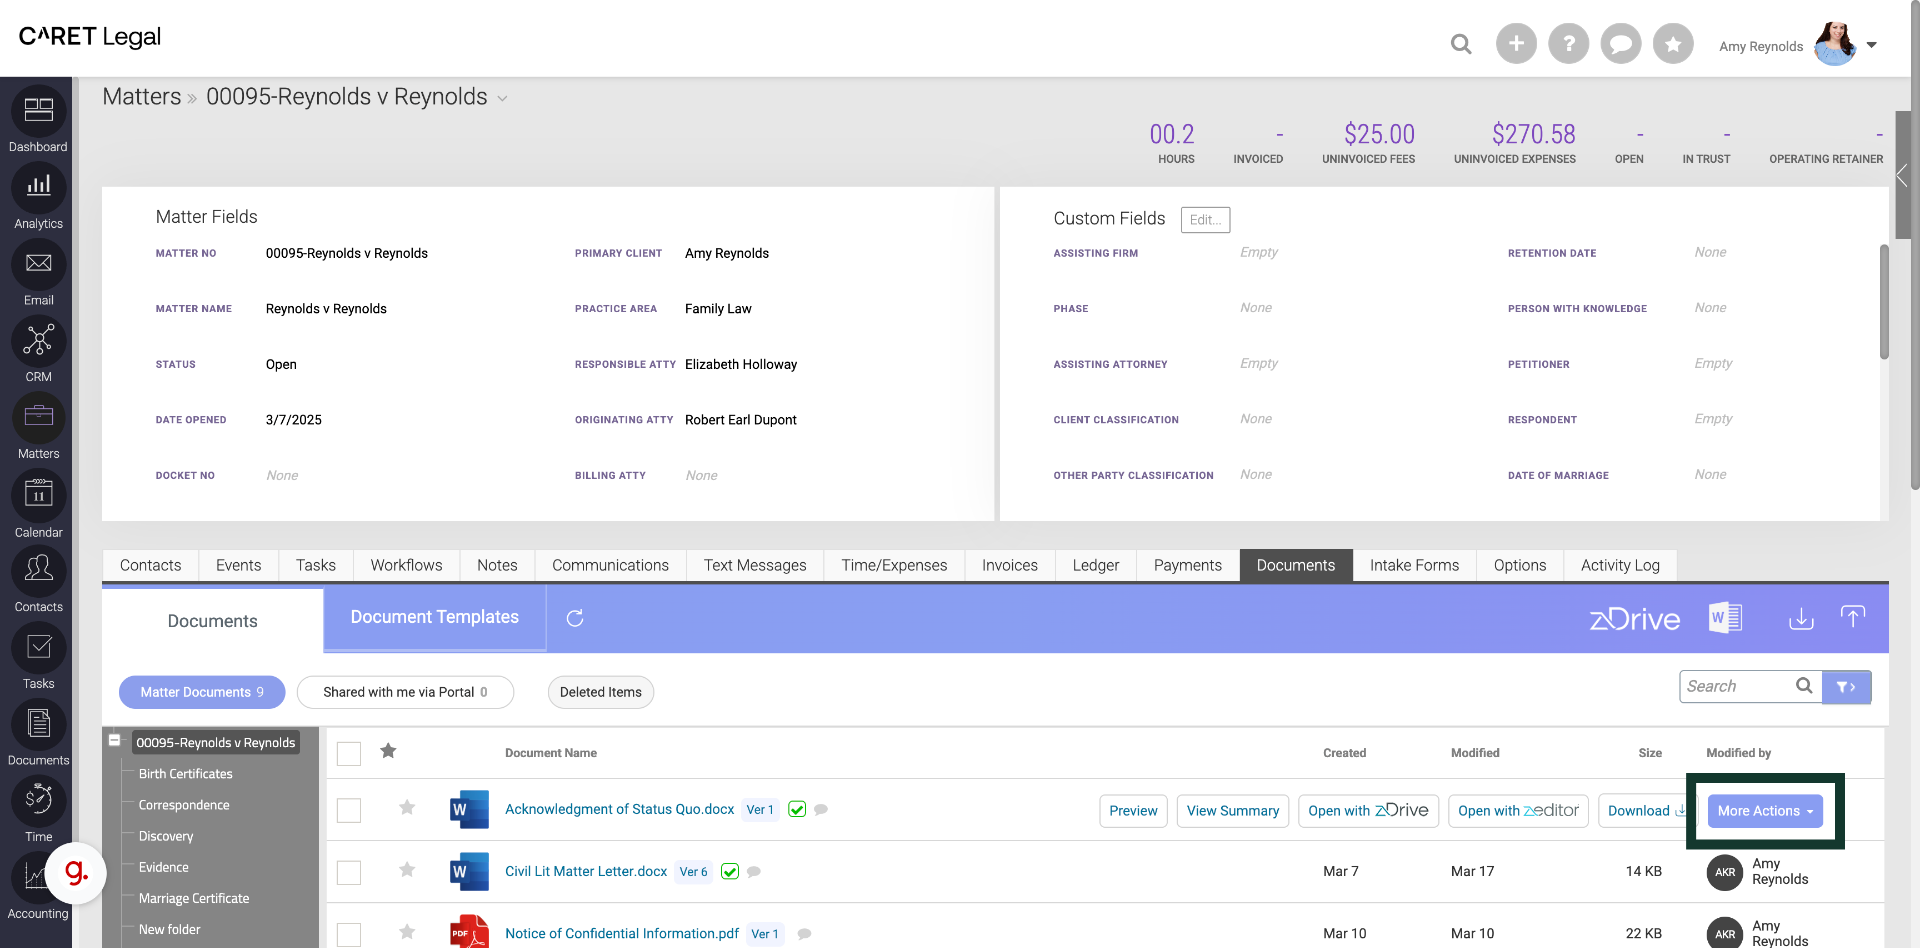Open the help question mark icon

[1568, 43]
